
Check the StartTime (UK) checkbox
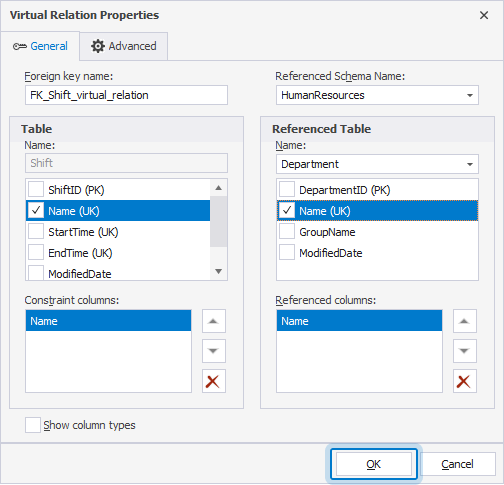click(36, 232)
